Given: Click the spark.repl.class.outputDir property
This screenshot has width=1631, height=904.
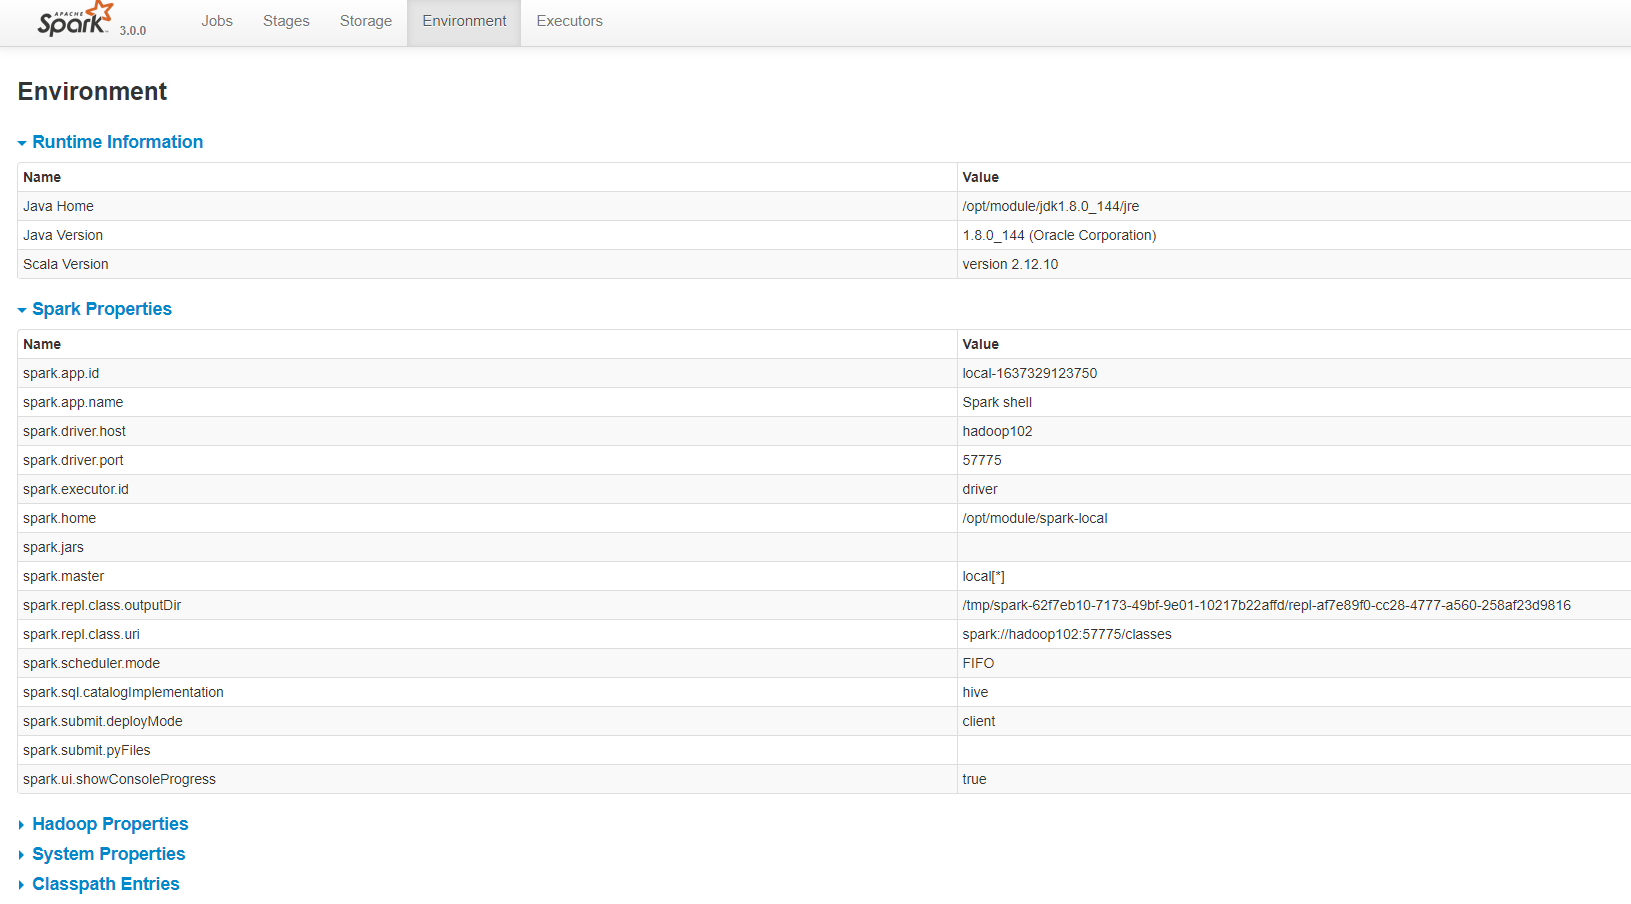Looking at the screenshot, I should coord(102,605).
